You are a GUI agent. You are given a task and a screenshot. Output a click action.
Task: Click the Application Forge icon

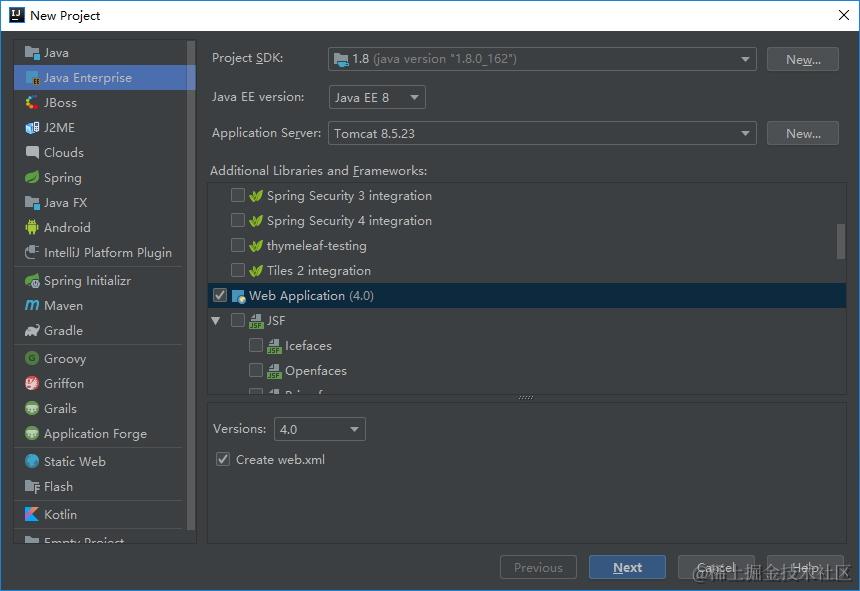(x=32, y=434)
